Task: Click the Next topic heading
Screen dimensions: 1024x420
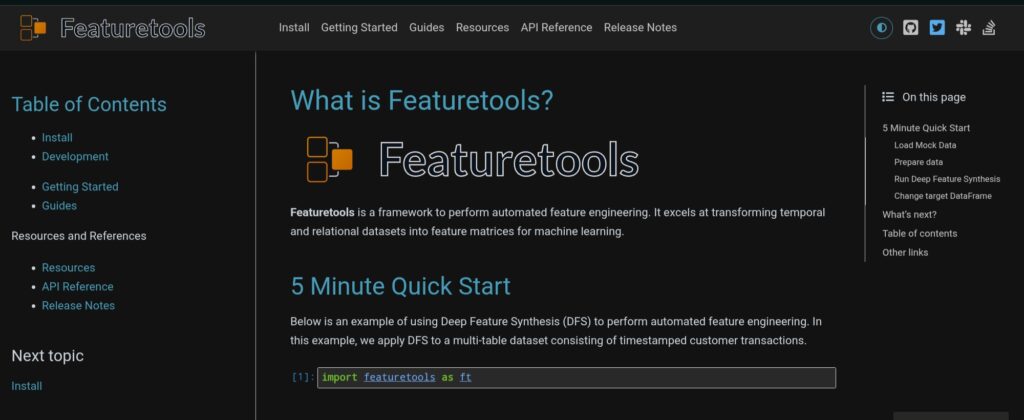Action: (48, 356)
